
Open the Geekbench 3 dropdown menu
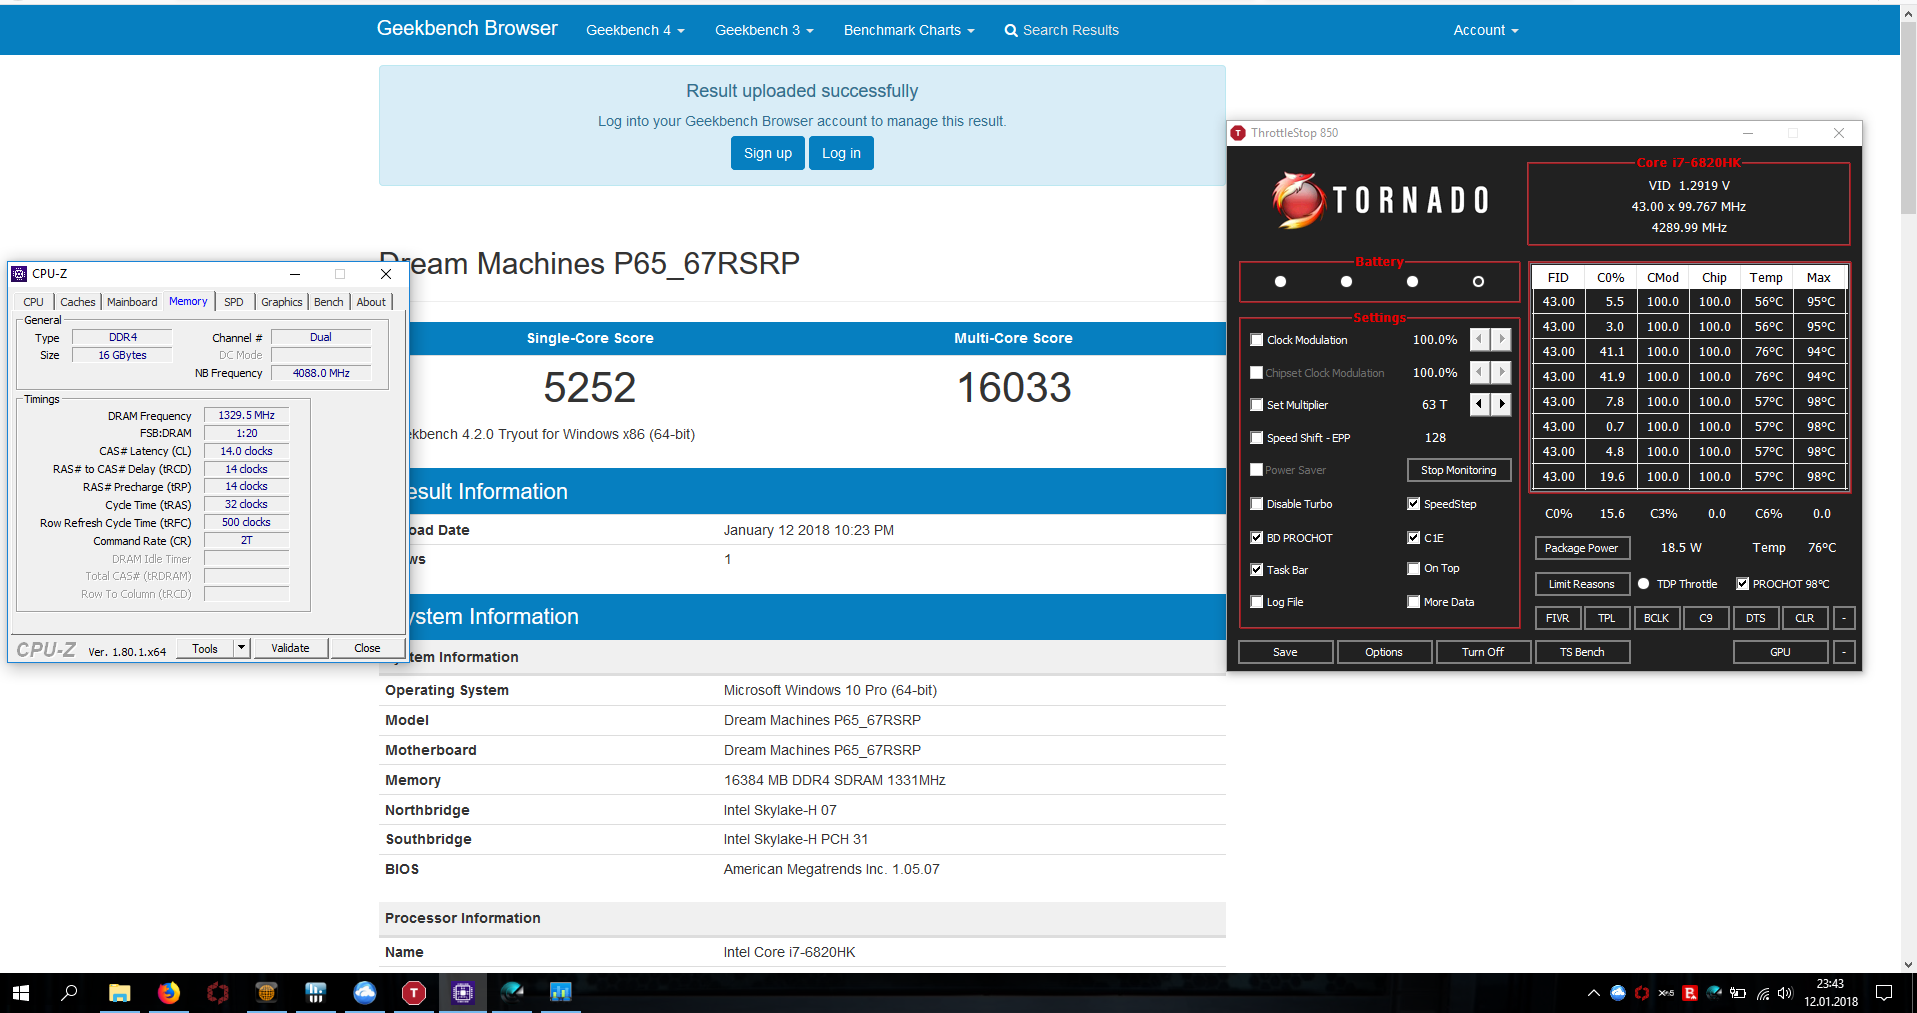pyautogui.click(x=764, y=30)
